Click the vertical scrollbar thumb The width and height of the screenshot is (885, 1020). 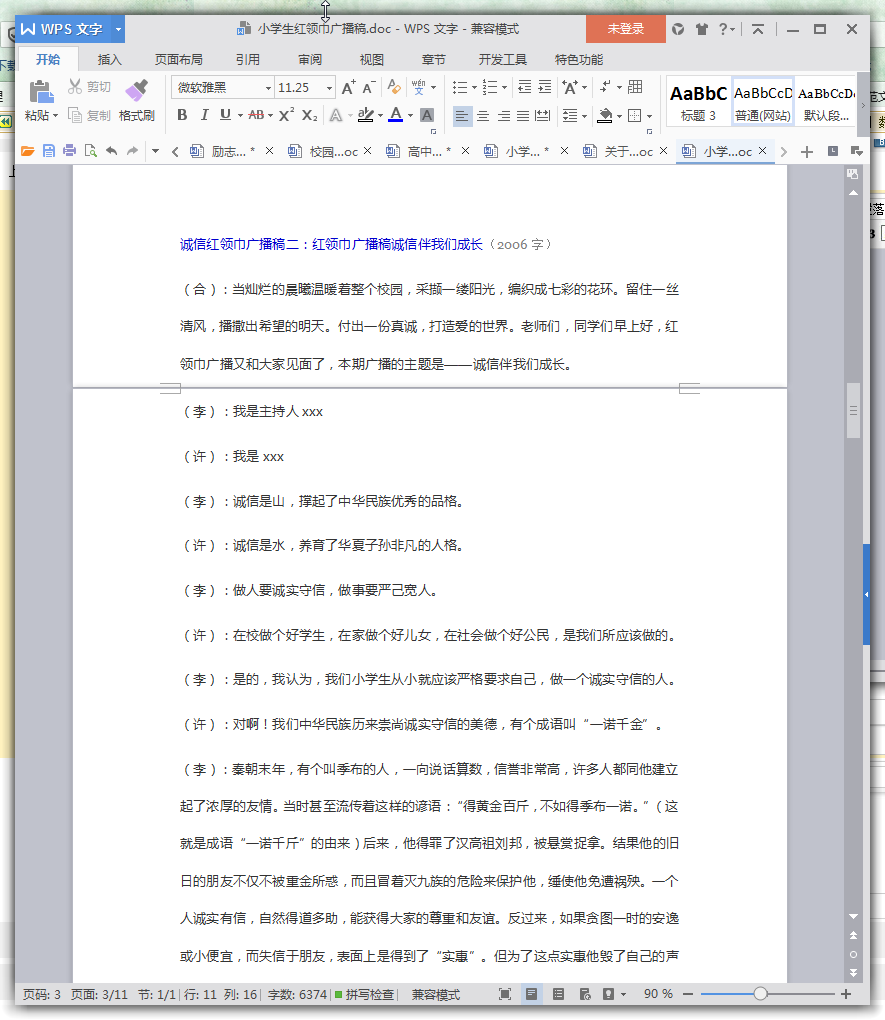coord(853,410)
